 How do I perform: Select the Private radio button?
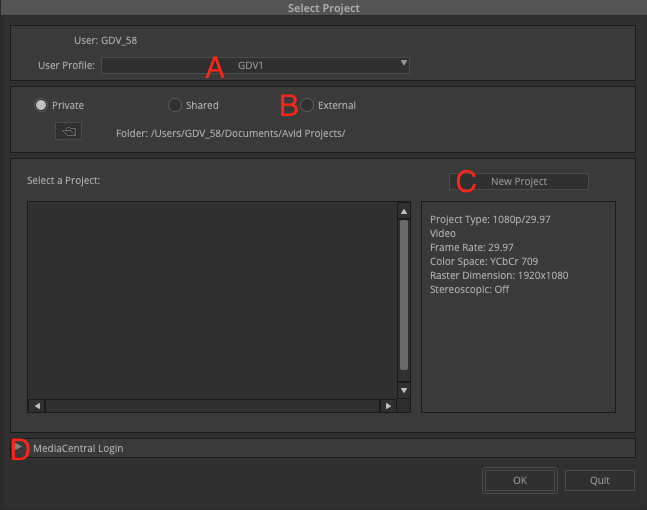(x=41, y=105)
